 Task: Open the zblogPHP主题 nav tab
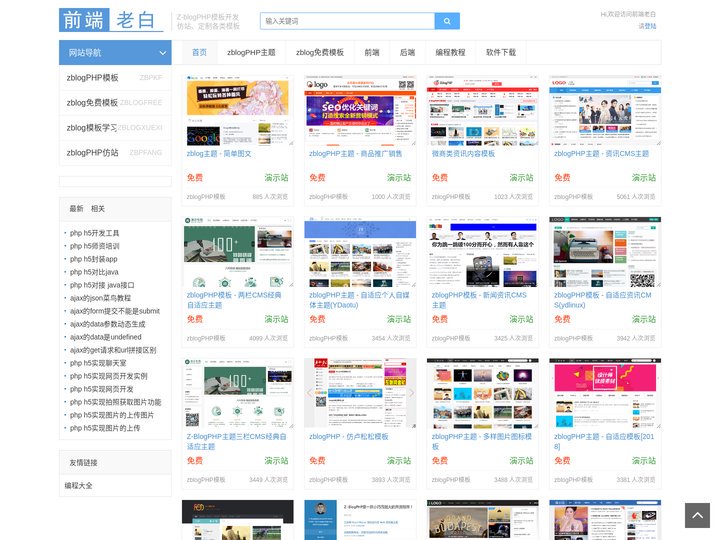pyautogui.click(x=251, y=52)
